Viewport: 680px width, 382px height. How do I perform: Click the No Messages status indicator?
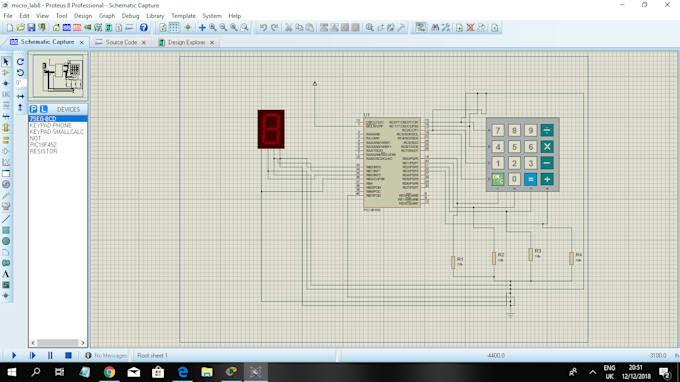pos(106,356)
